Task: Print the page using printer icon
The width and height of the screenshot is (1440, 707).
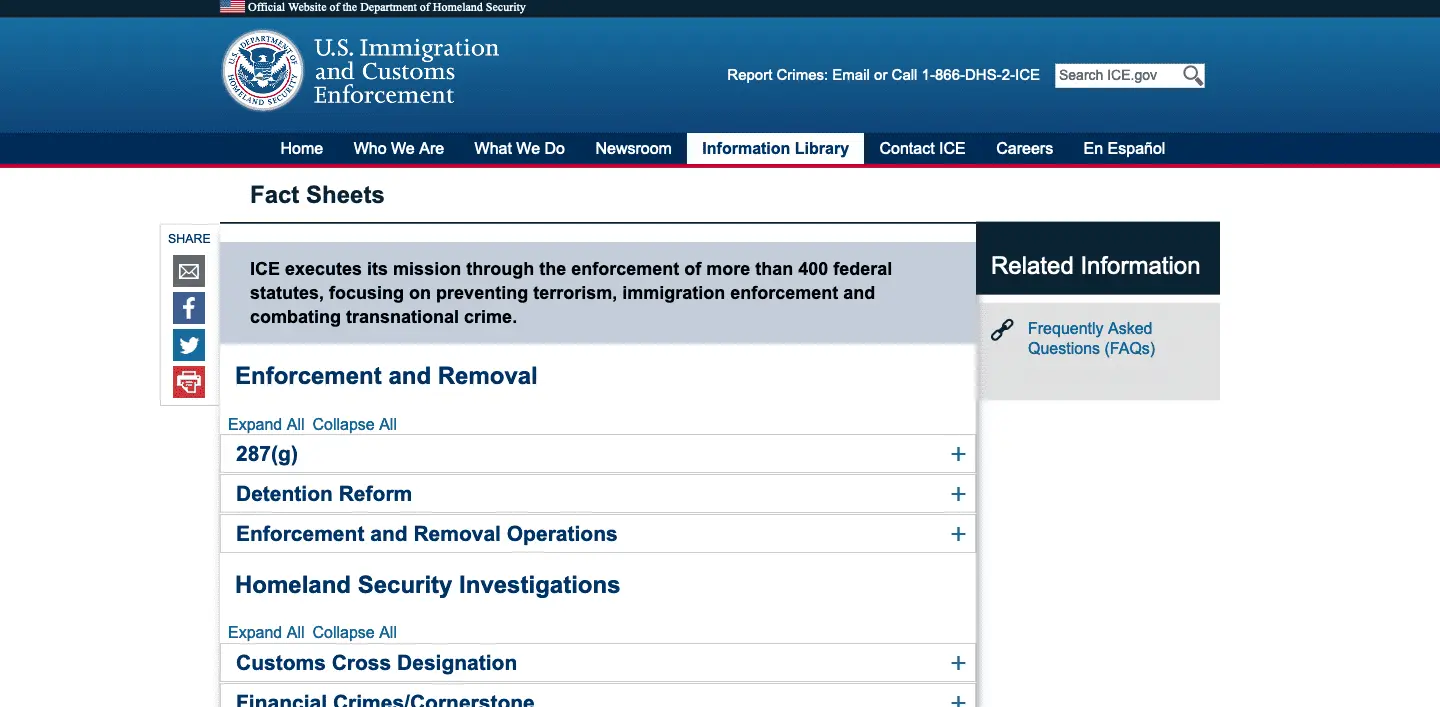Action: coord(189,382)
